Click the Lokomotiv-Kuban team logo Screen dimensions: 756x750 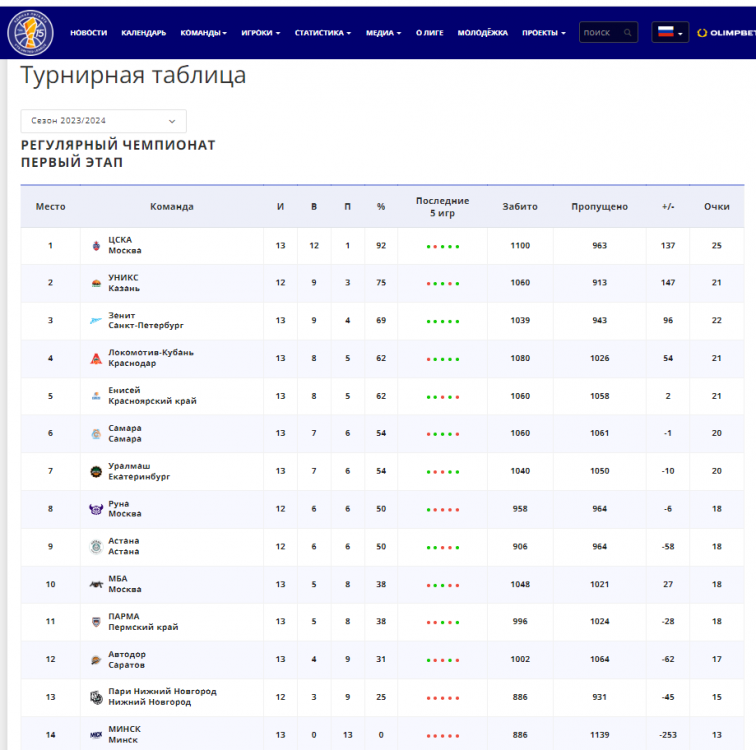point(96,359)
